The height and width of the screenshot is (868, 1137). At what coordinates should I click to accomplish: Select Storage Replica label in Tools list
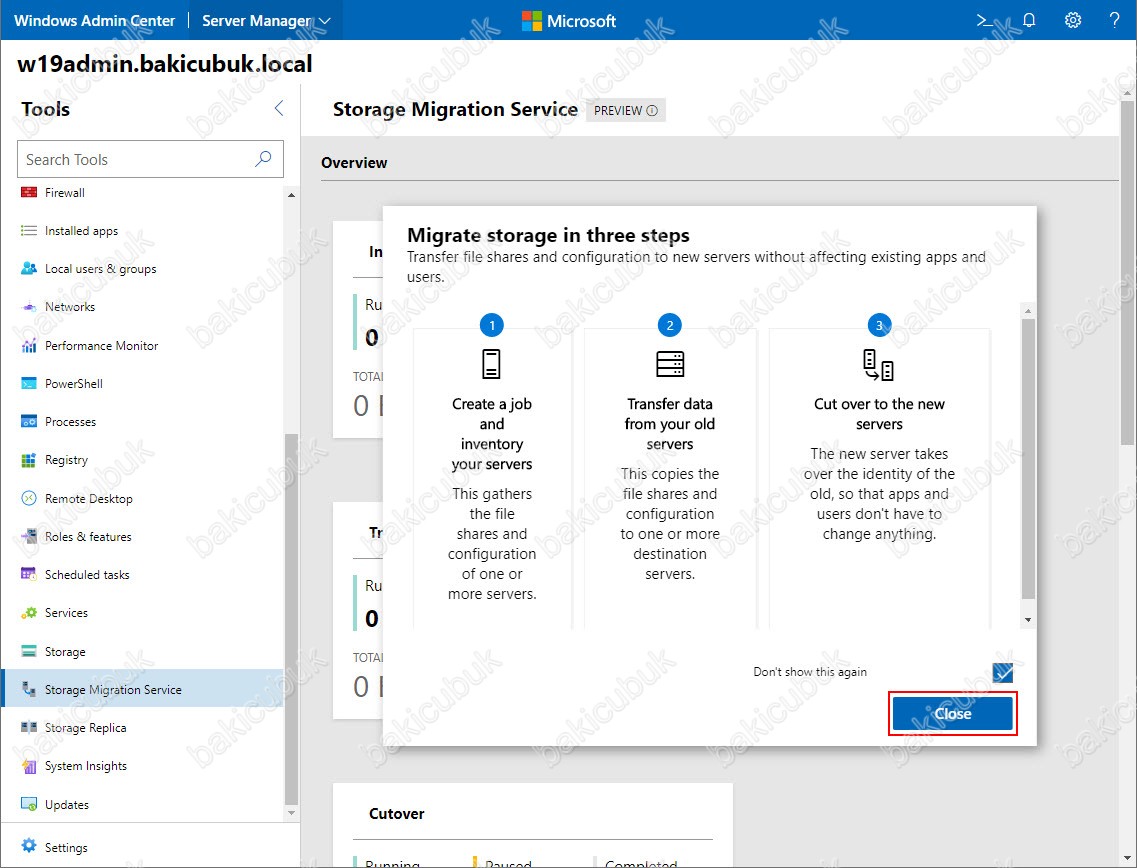pyautogui.click(x=86, y=727)
